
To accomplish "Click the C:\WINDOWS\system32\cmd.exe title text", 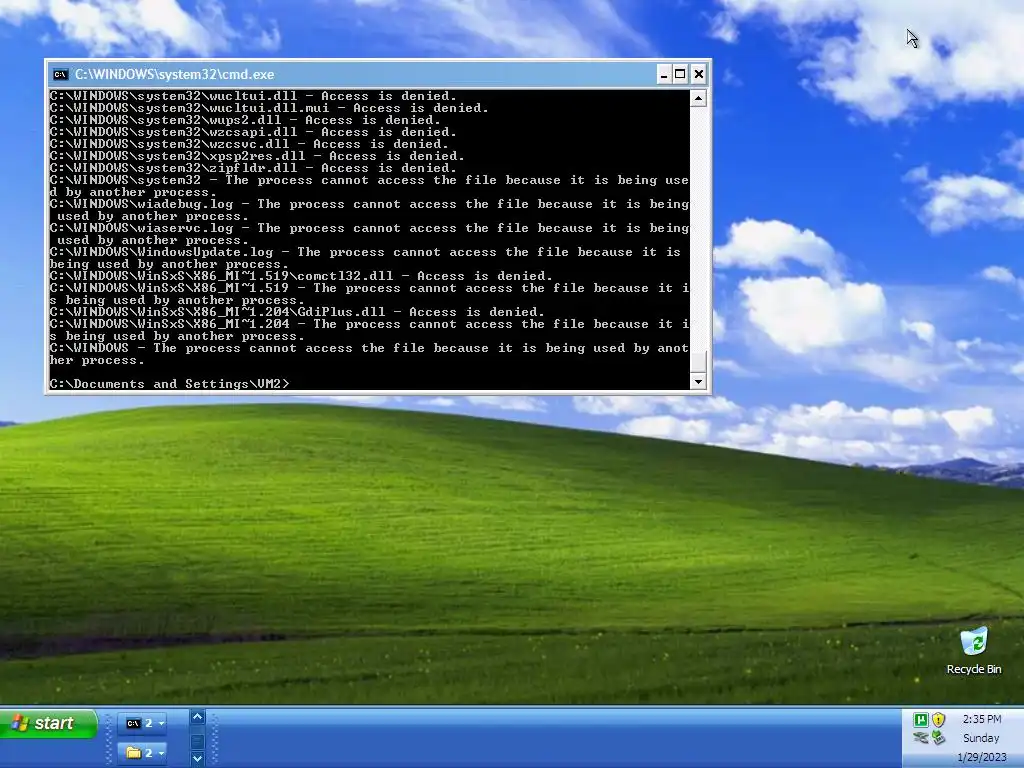I will coord(174,74).
